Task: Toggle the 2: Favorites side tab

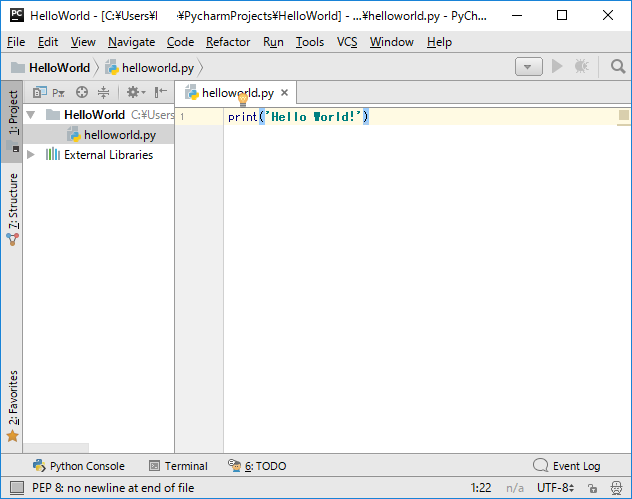Action: [12, 405]
